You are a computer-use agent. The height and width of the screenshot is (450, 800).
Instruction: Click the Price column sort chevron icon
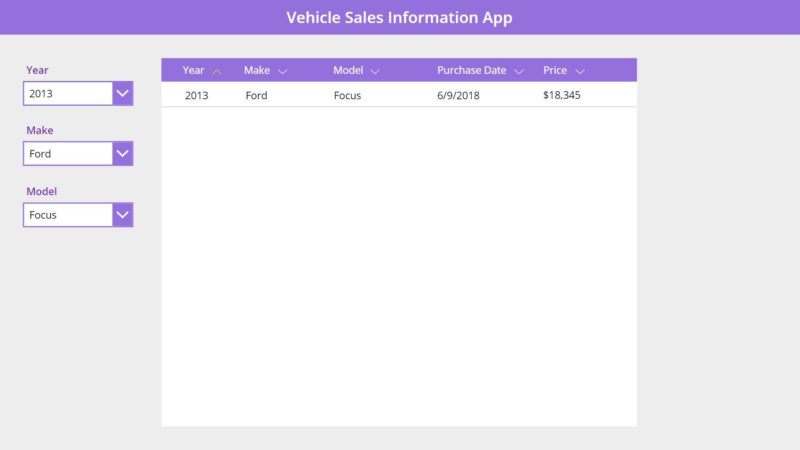[x=580, y=71]
